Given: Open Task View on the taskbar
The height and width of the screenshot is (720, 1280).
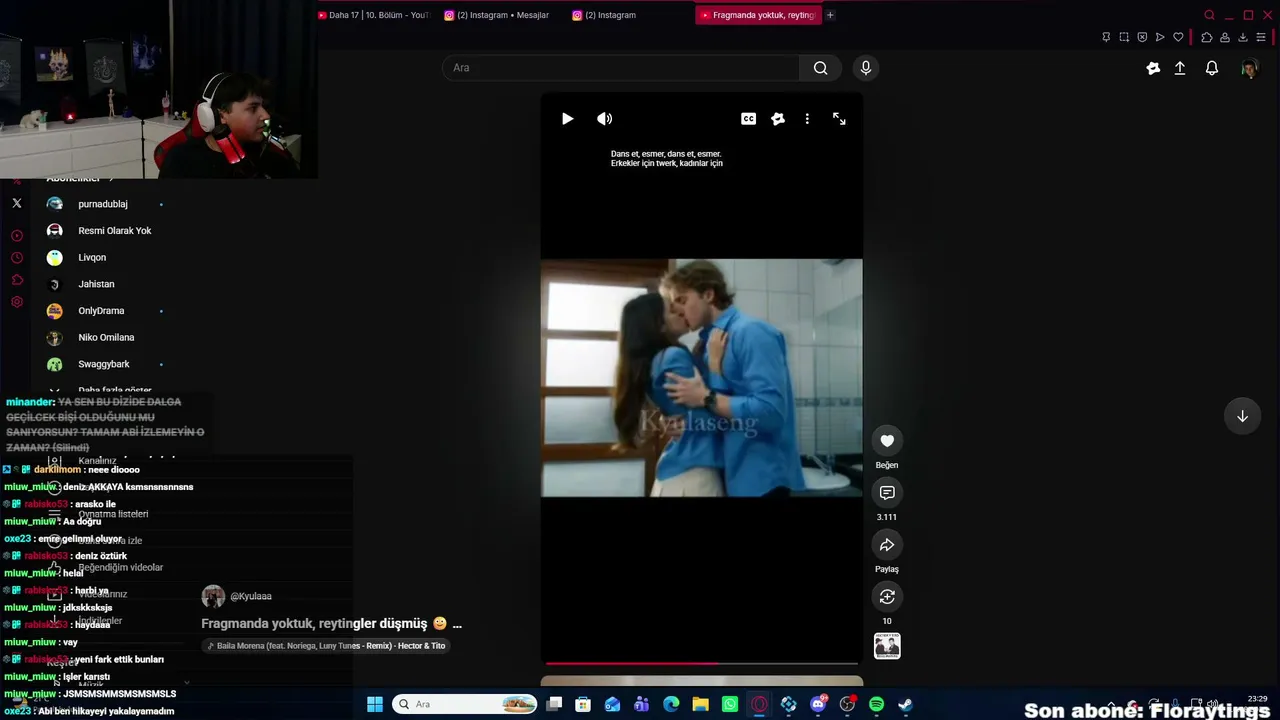Looking at the screenshot, I should coord(554,704).
